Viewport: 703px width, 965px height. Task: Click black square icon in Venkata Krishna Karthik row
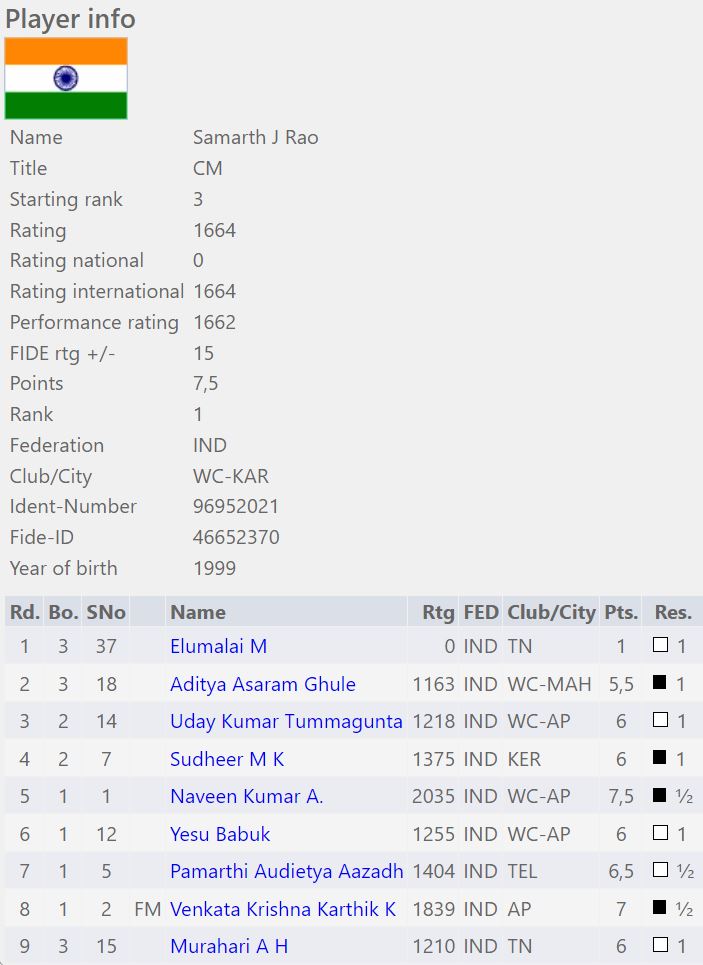(660, 909)
